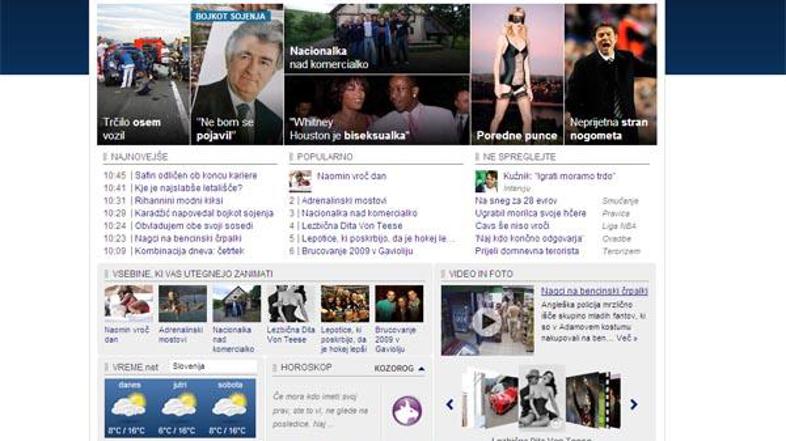
Task: Click the Naomin vroč dan thumbnail in Popularno
Action: point(300,181)
